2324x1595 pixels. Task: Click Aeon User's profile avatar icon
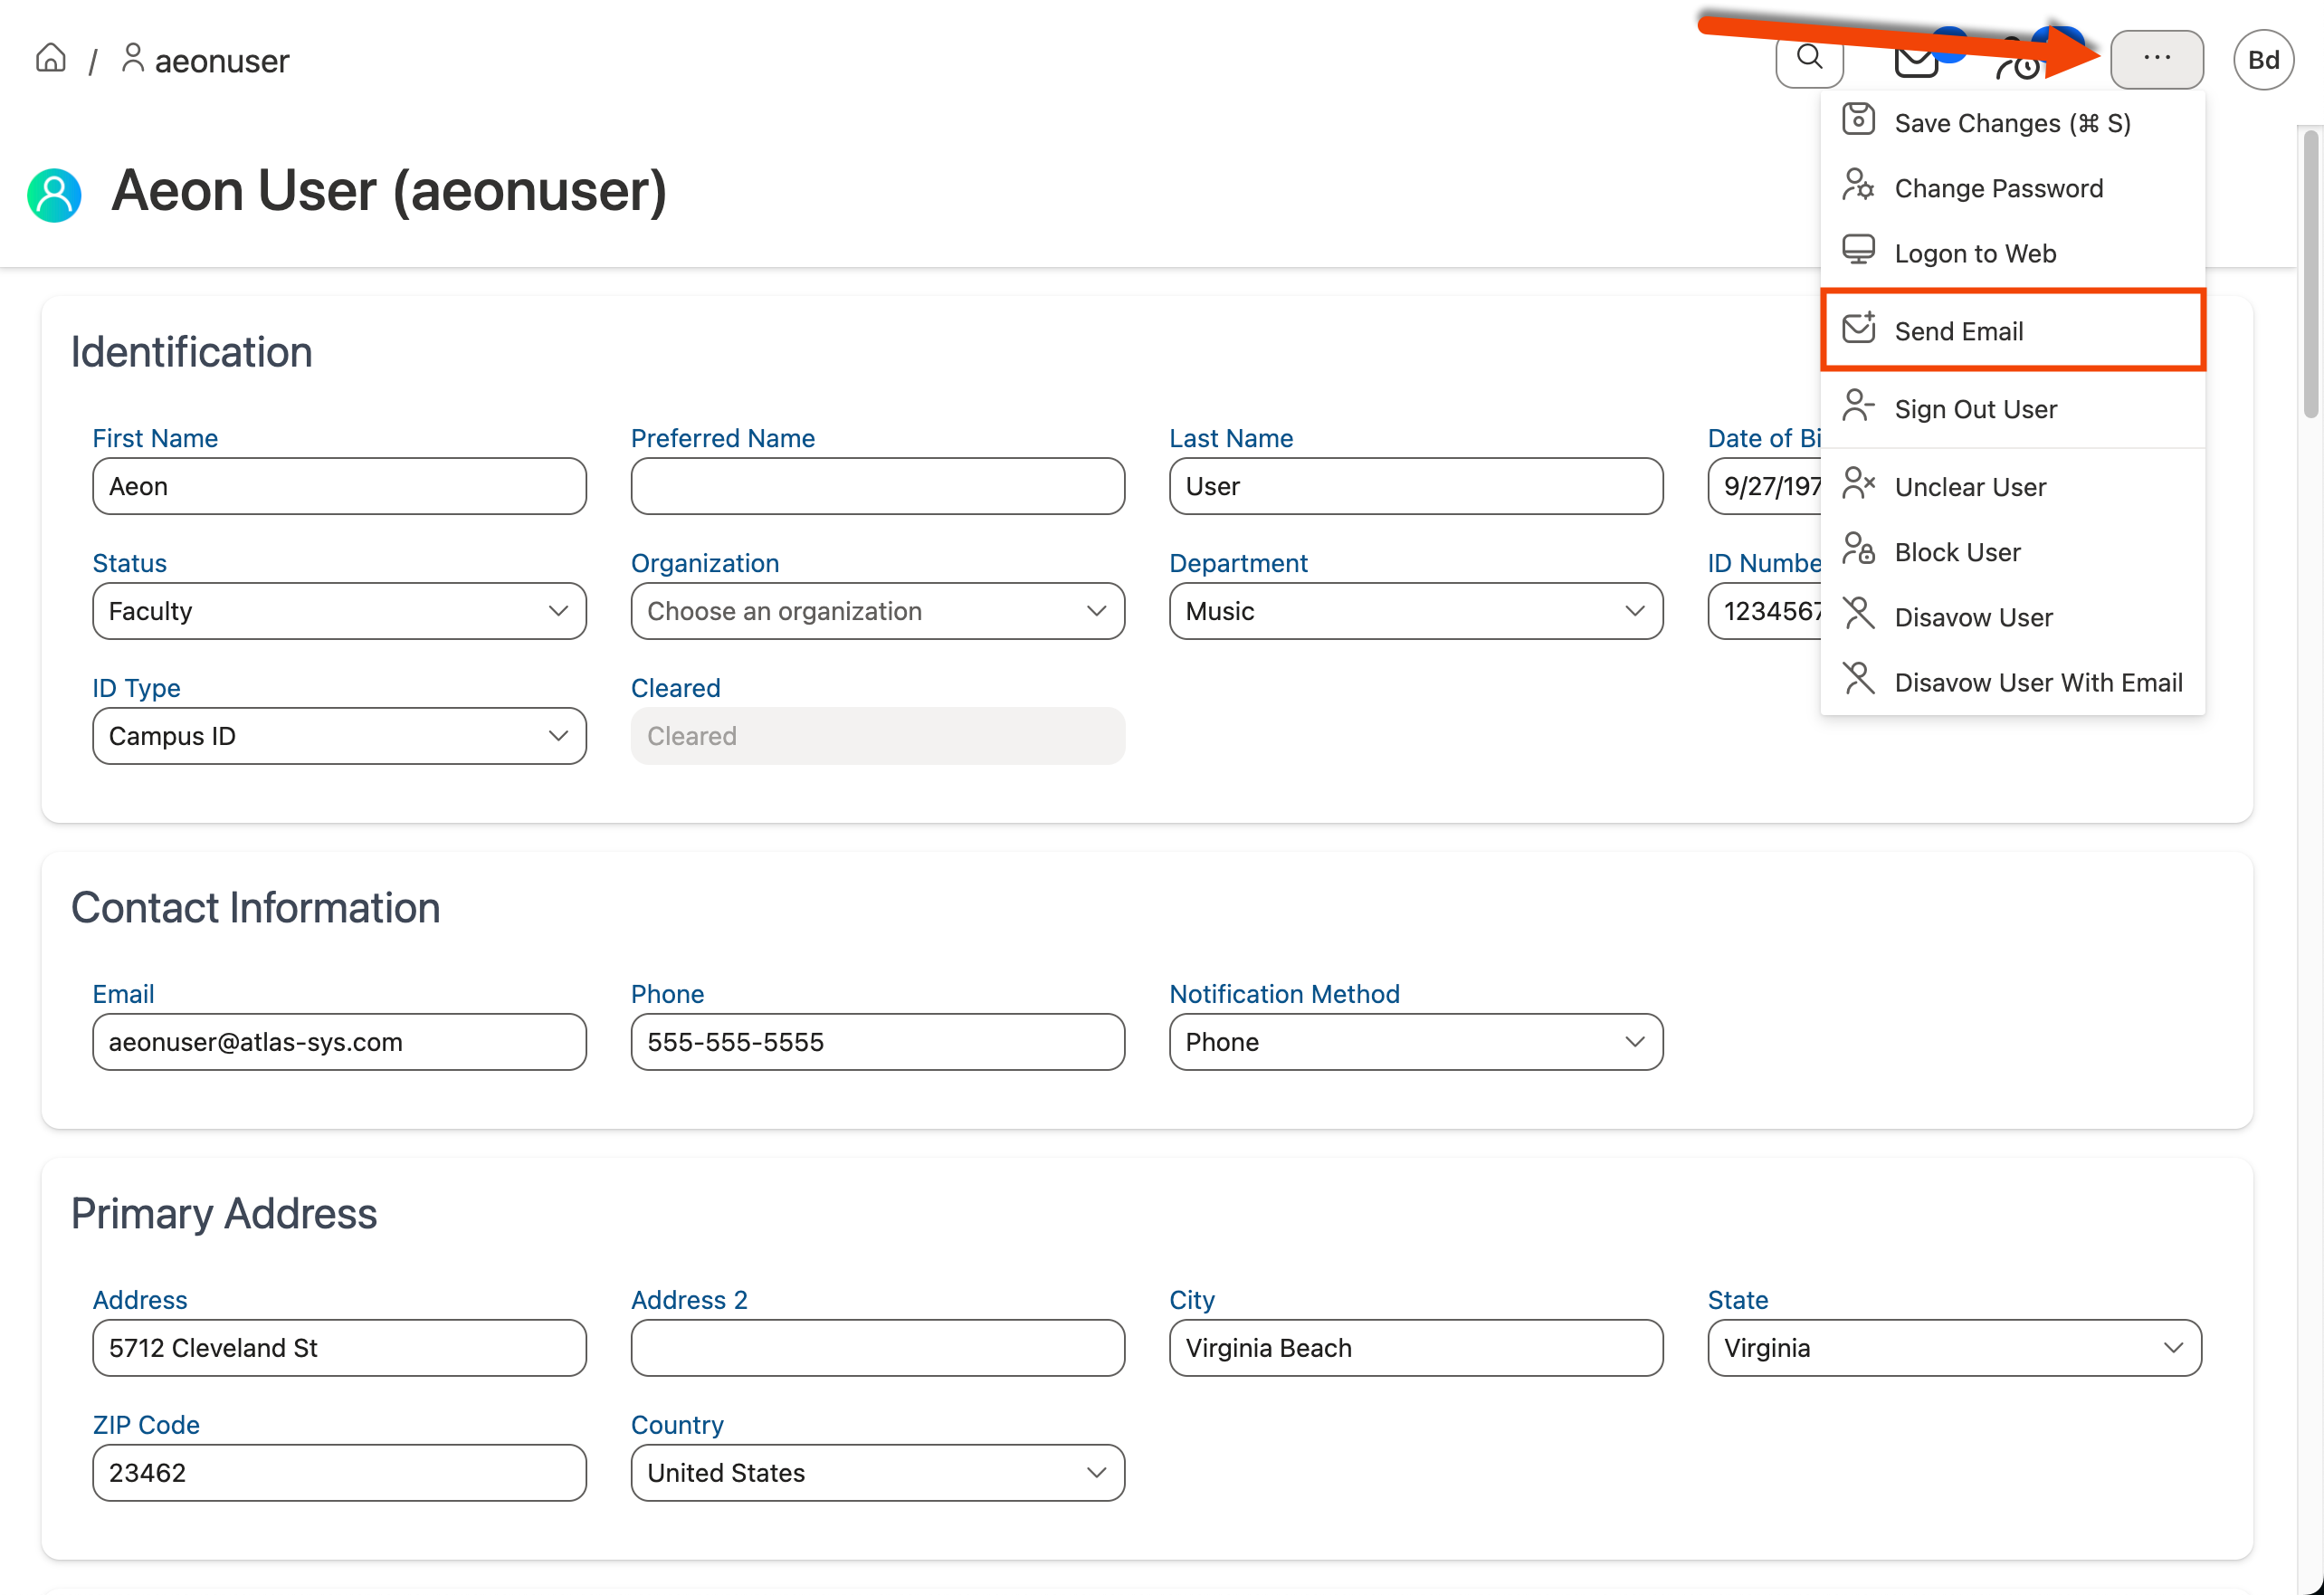click(54, 194)
